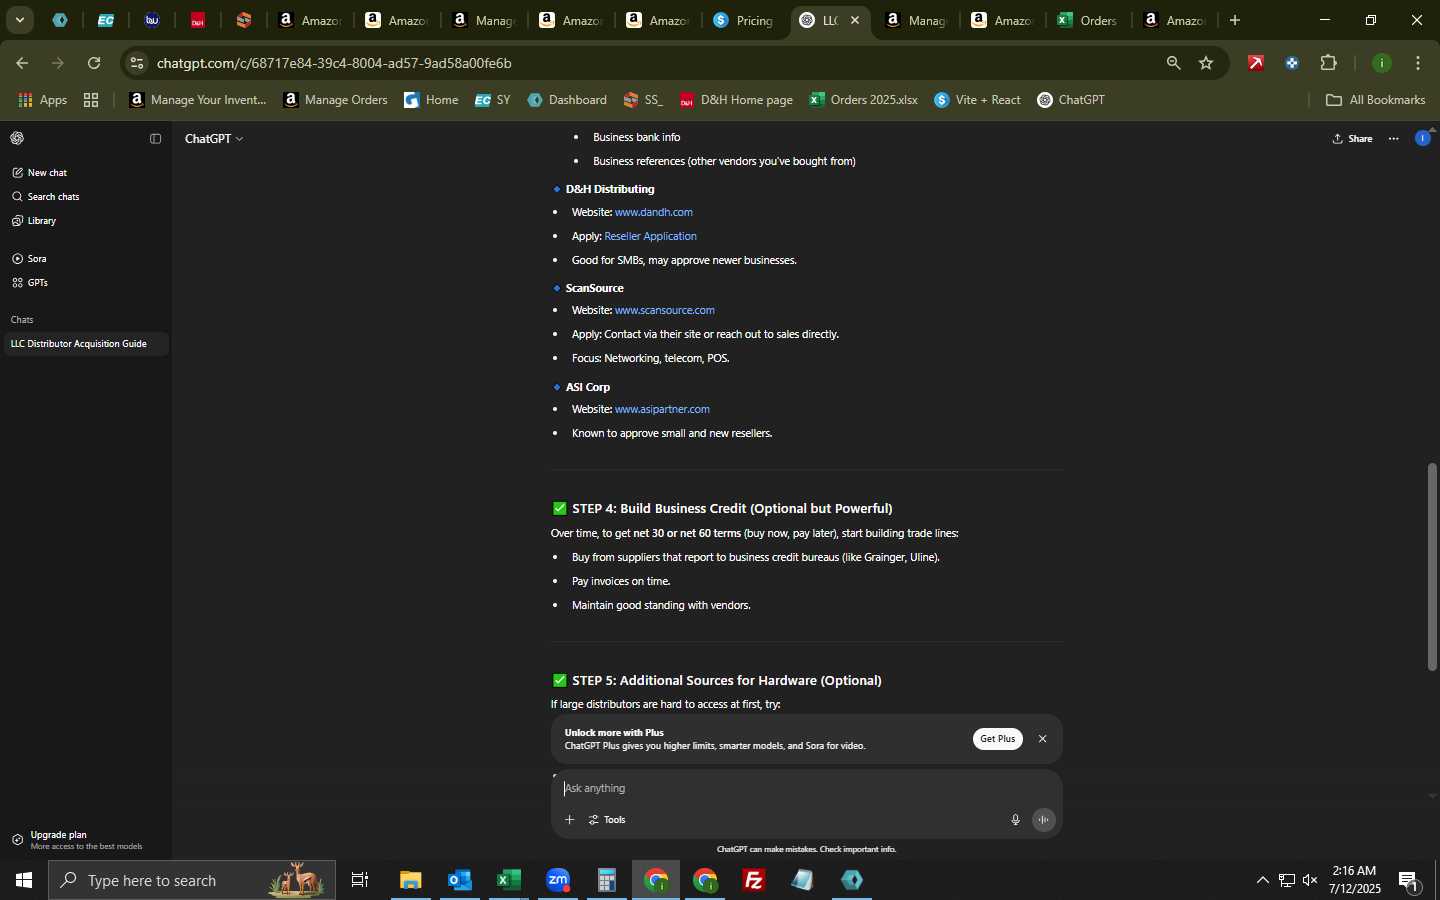
Task: Reload the current page
Action: click(x=94, y=63)
